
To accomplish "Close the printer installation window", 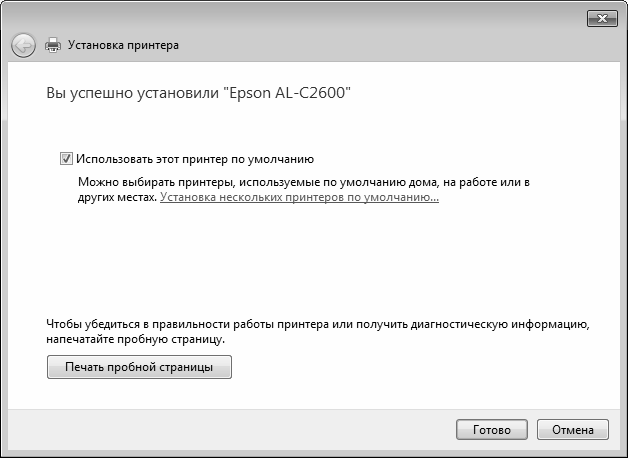I will coord(600,18).
